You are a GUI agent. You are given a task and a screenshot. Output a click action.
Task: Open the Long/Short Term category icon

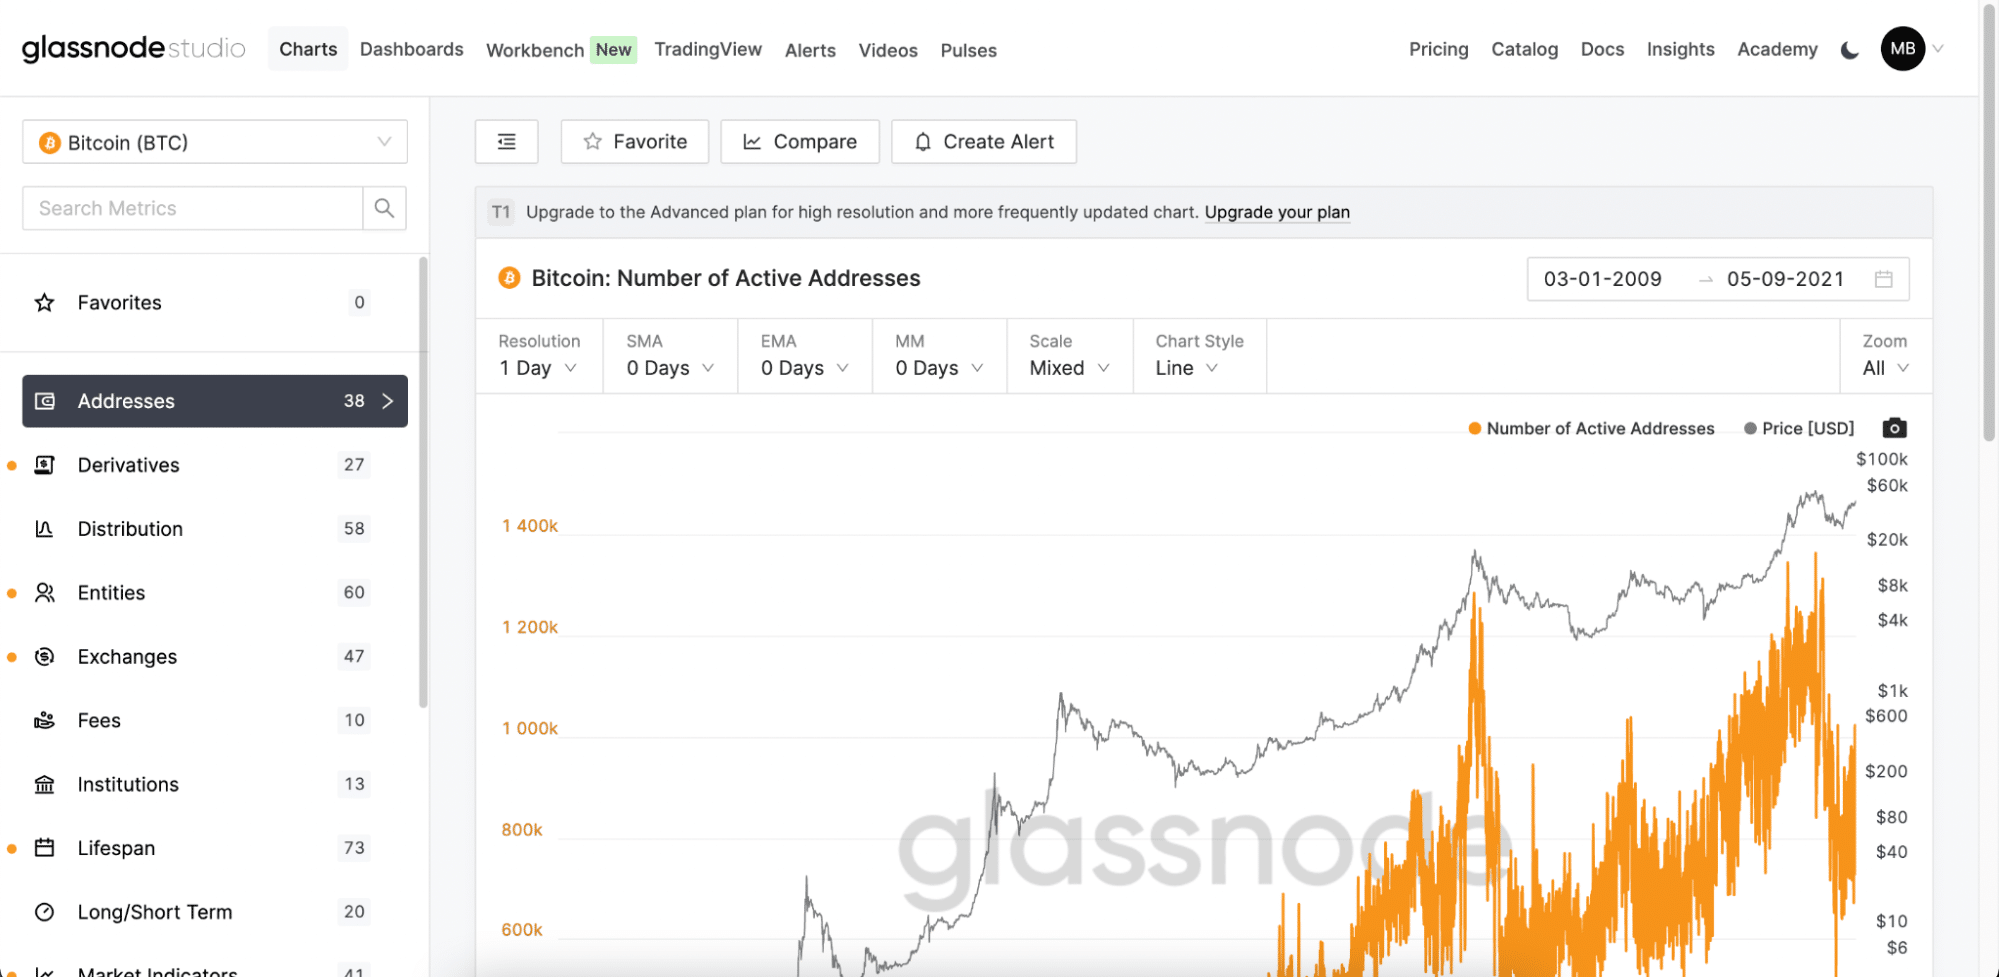pos(44,912)
